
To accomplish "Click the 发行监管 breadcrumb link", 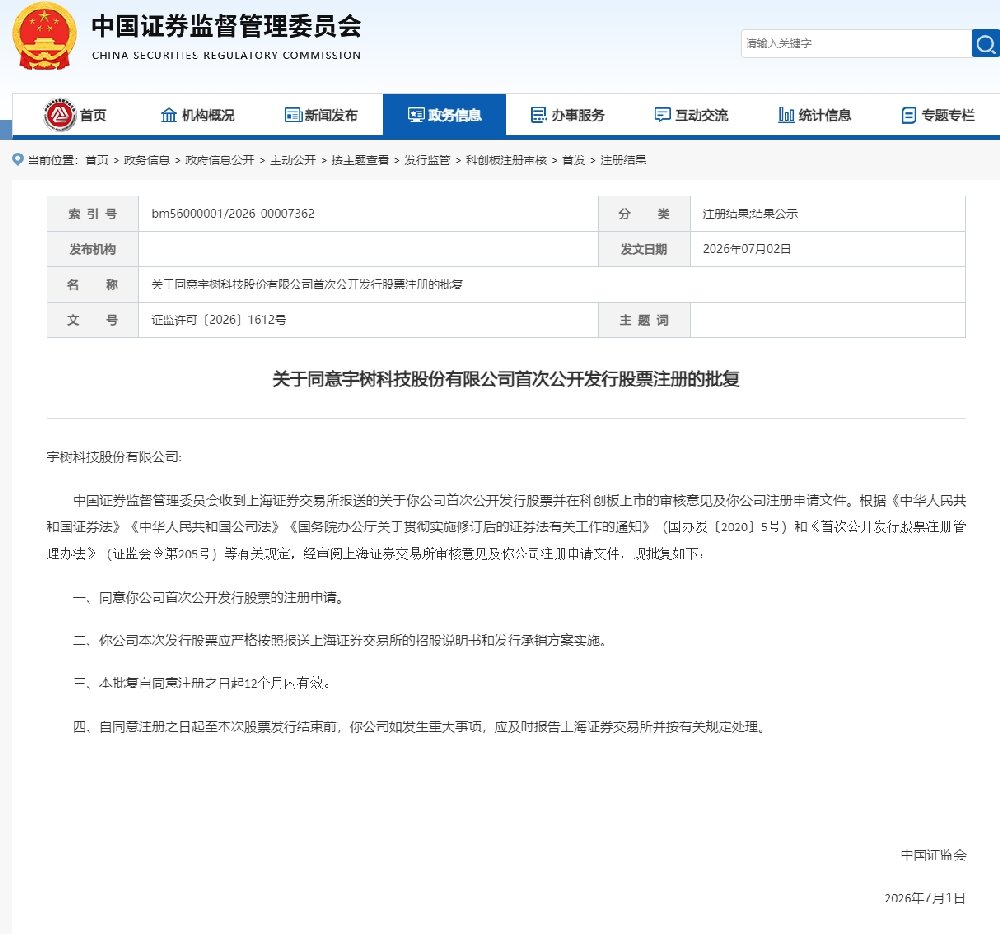I will pyautogui.click(x=427, y=160).
